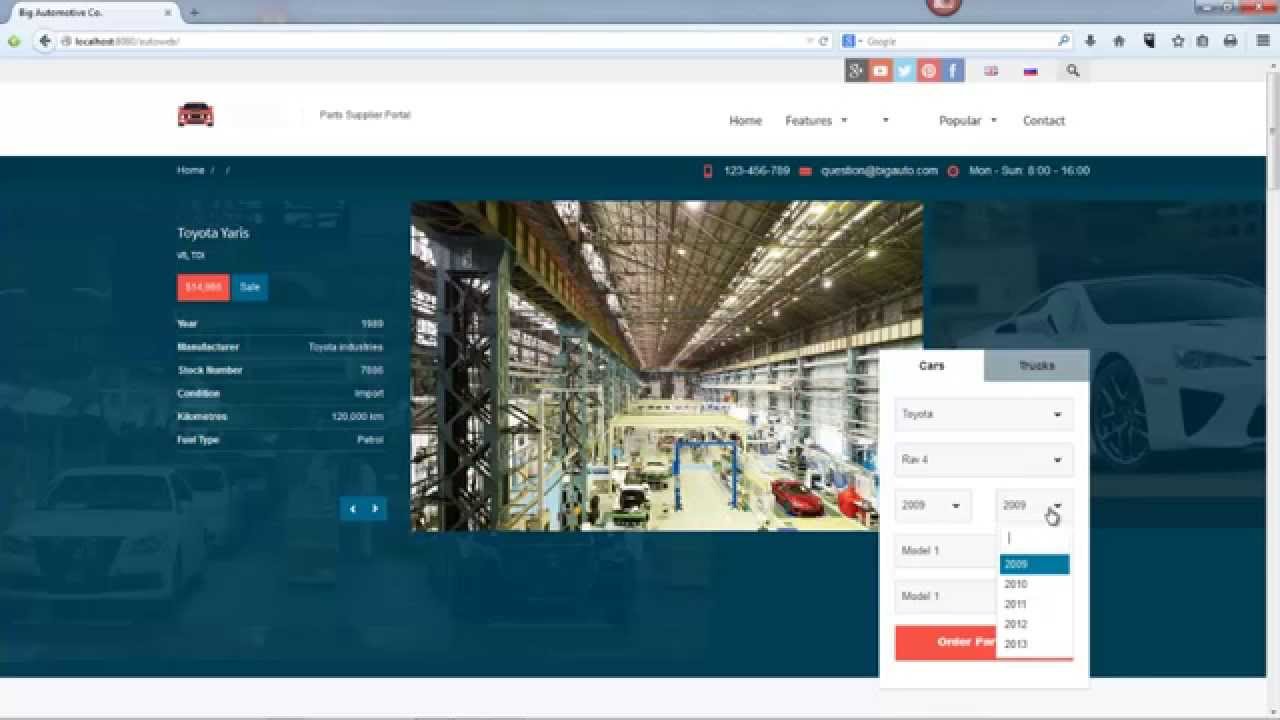Open the browser hamburger menu
Image resolution: width=1280 pixels, height=720 pixels.
pyautogui.click(x=1263, y=41)
